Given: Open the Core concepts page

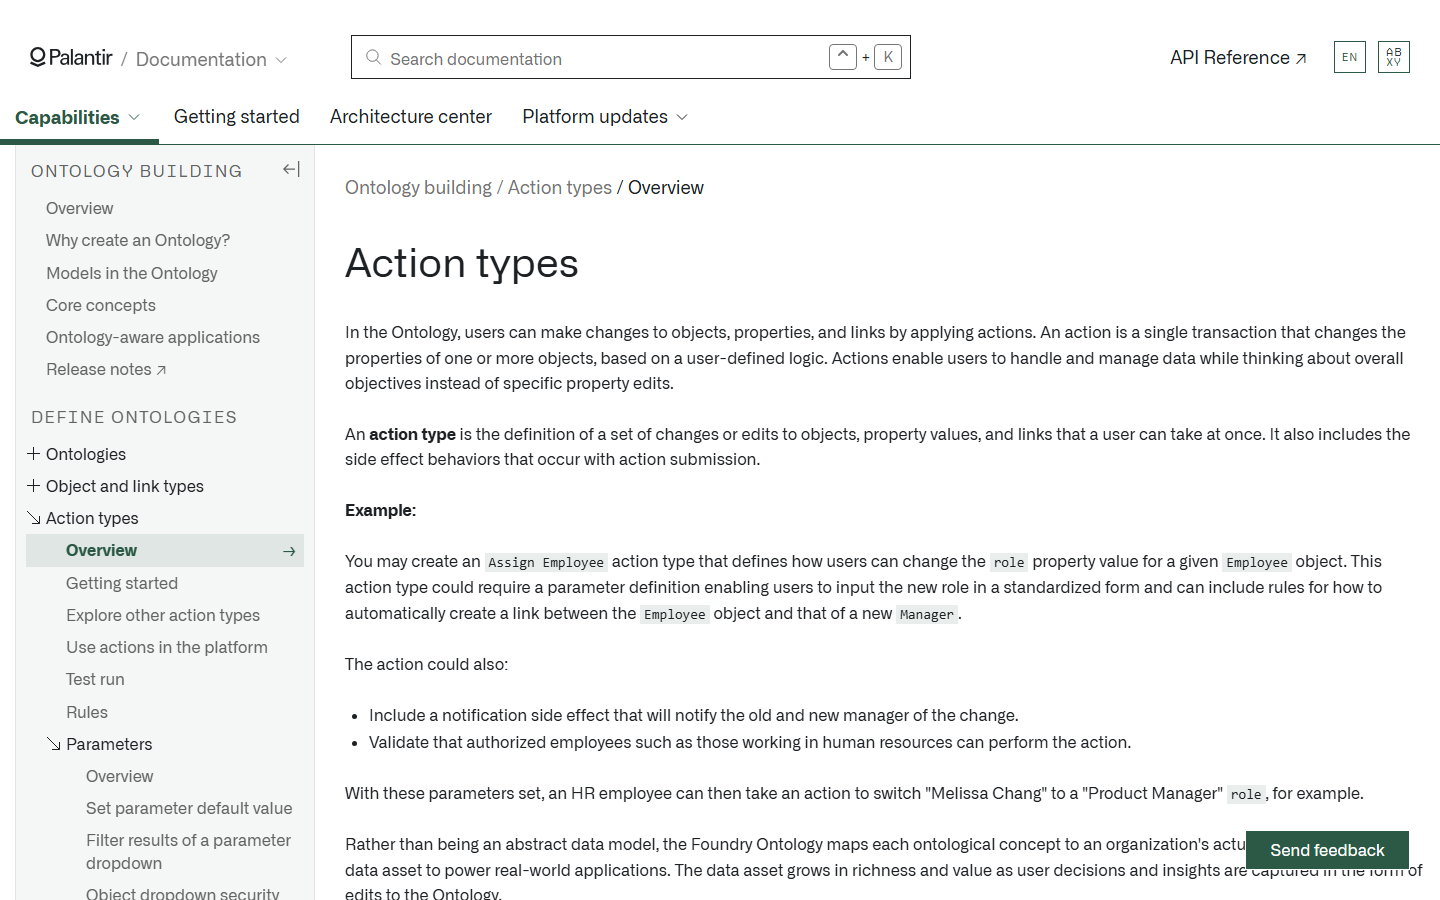Looking at the screenshot, I should pyautogui.click(x=101, y=305).
